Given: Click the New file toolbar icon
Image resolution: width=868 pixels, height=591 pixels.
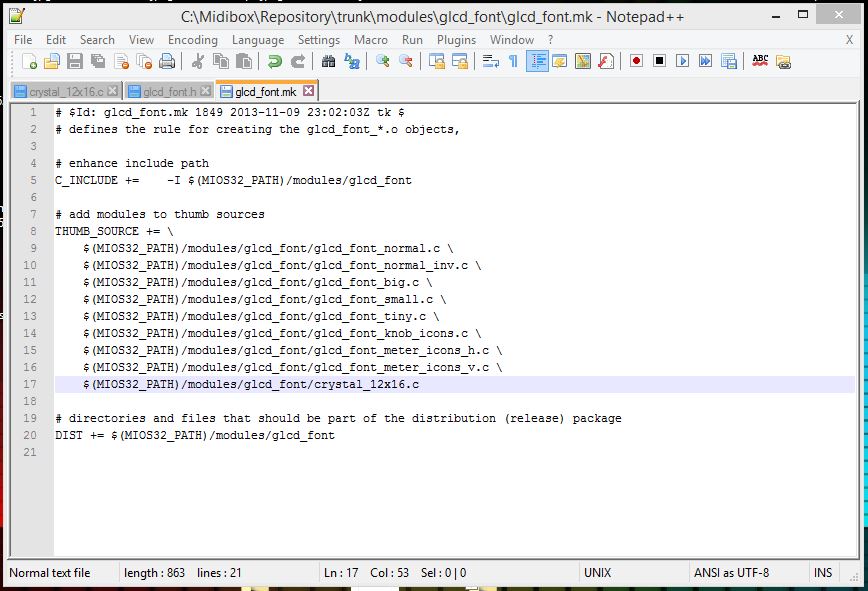Looking at the screenshot, I should [30, 61].
